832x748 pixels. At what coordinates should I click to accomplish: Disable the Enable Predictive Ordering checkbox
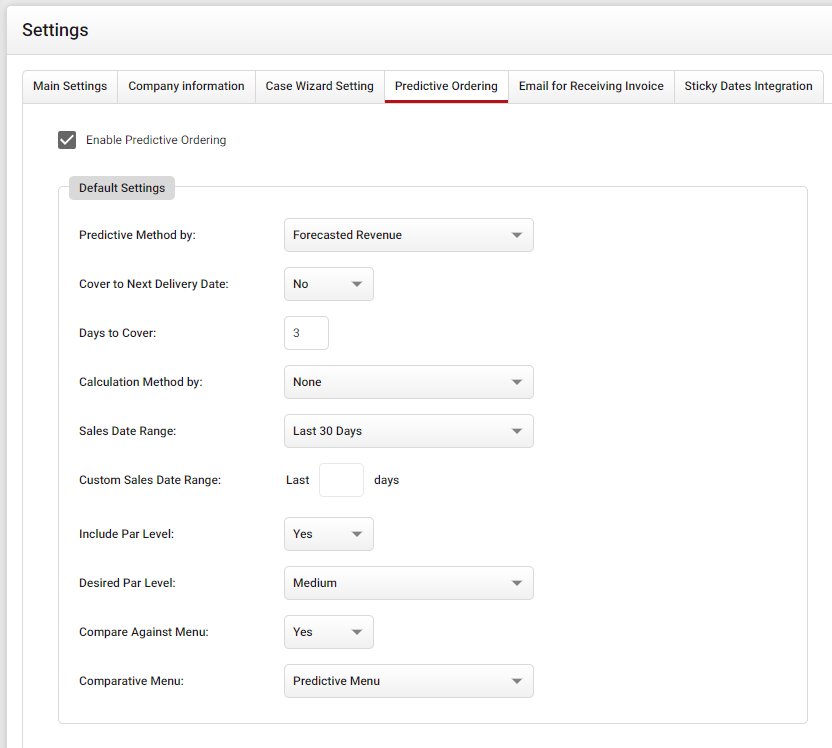66,140
